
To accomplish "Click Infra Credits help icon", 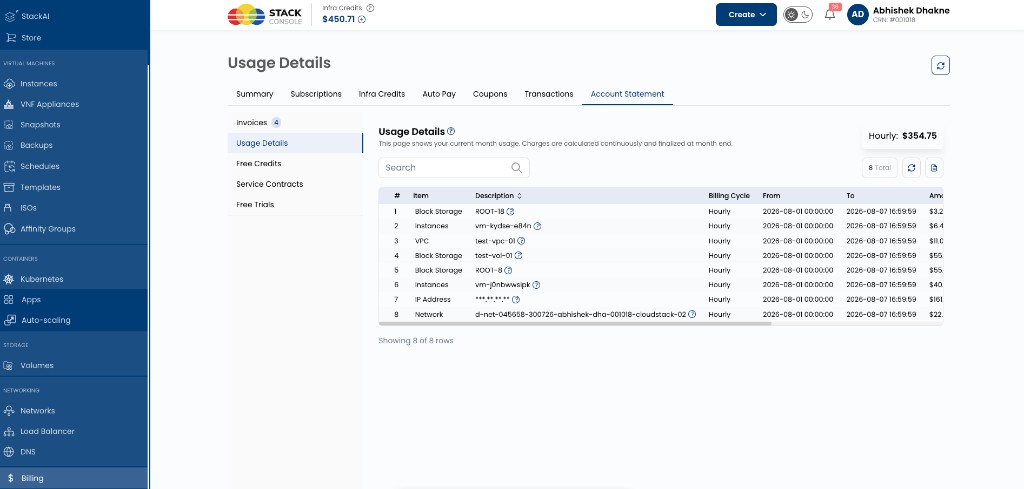I will click(x=370, y=8).
